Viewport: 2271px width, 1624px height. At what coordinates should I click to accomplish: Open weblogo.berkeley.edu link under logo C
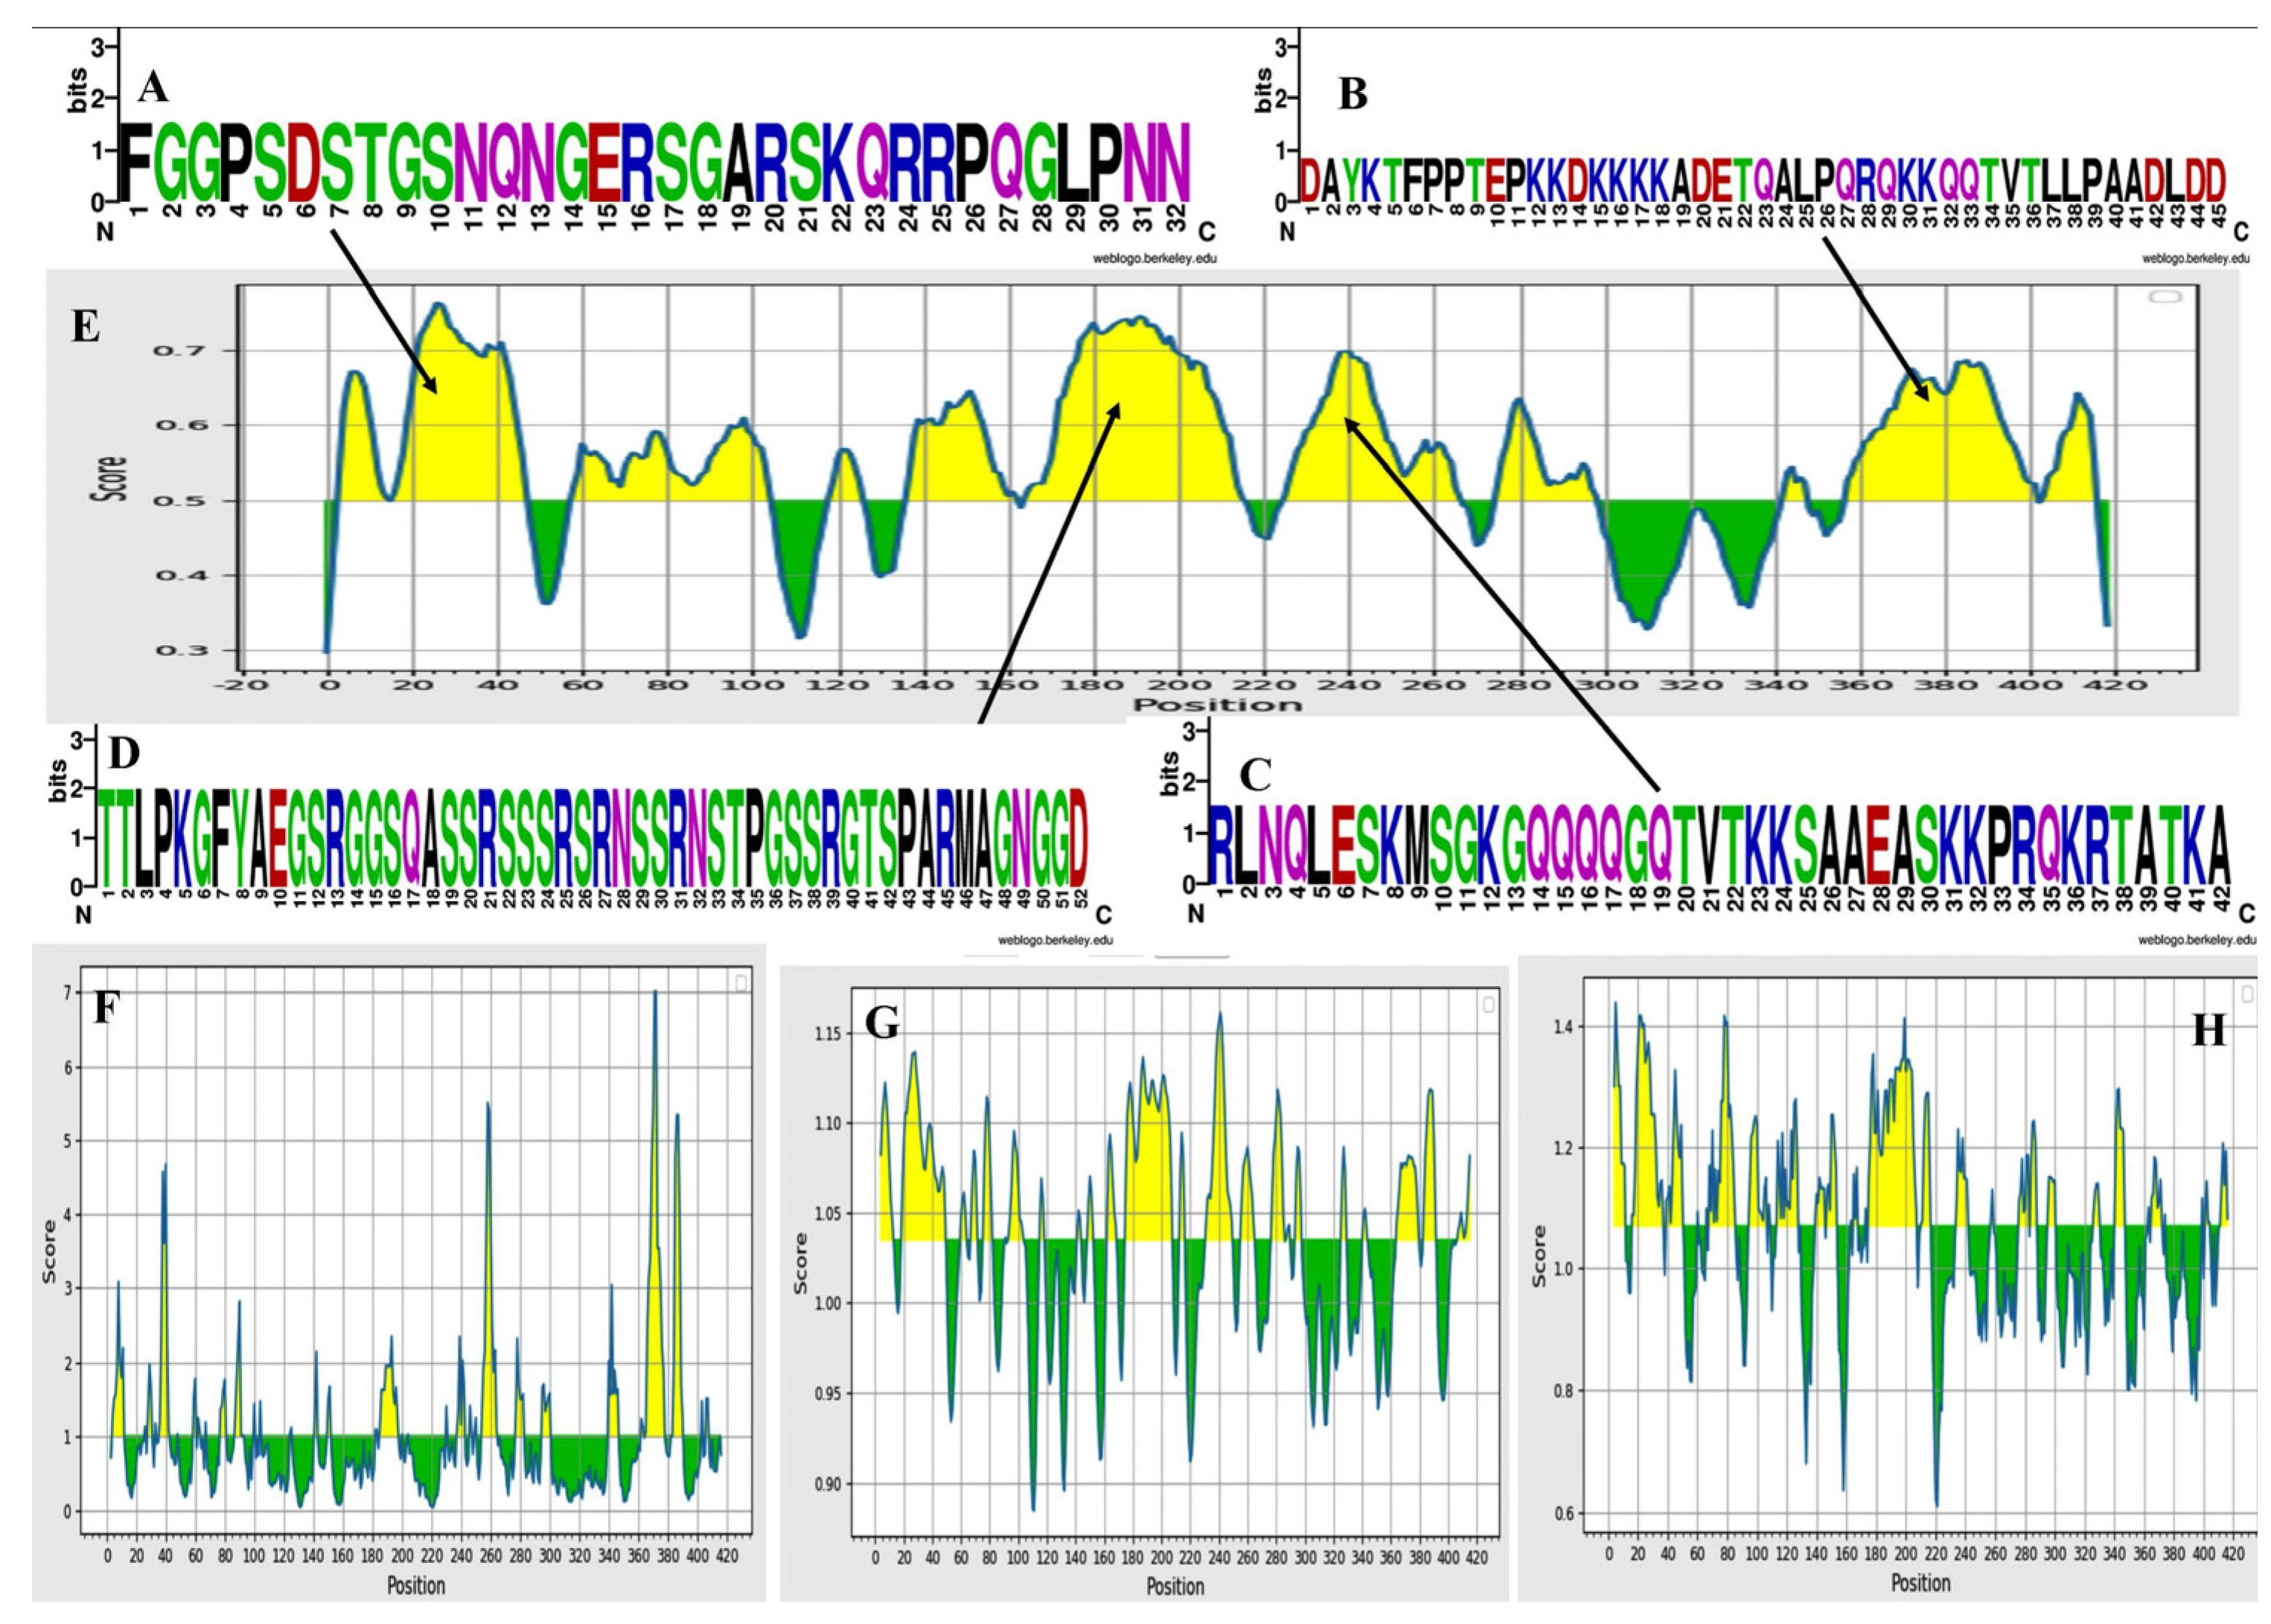pyautogui.click(x=2197, y=940)
